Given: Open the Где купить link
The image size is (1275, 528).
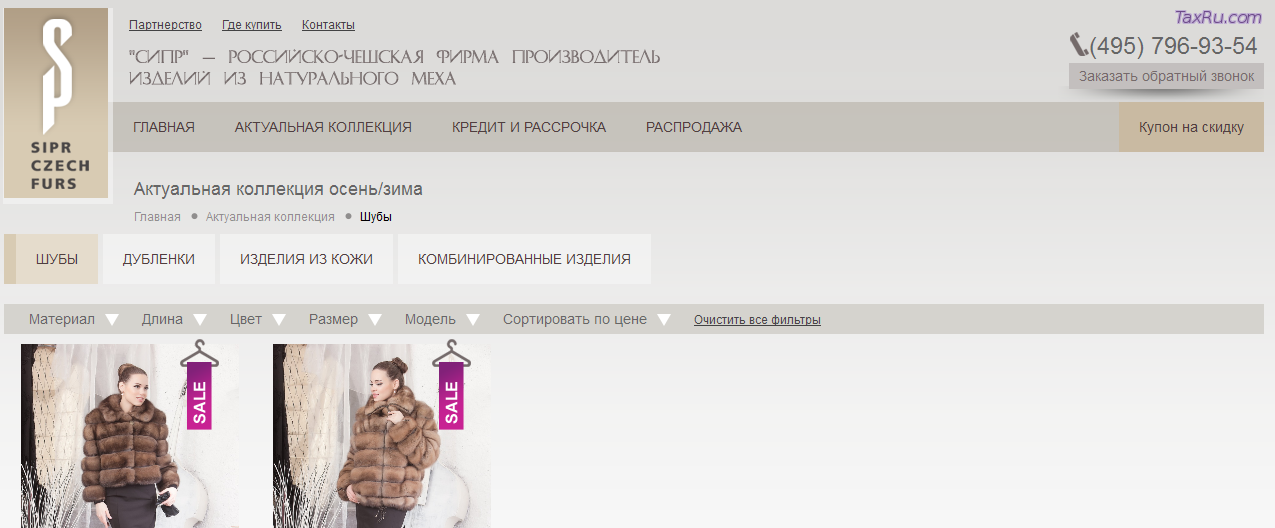Looking at the screenshot, I should [252, 25].
